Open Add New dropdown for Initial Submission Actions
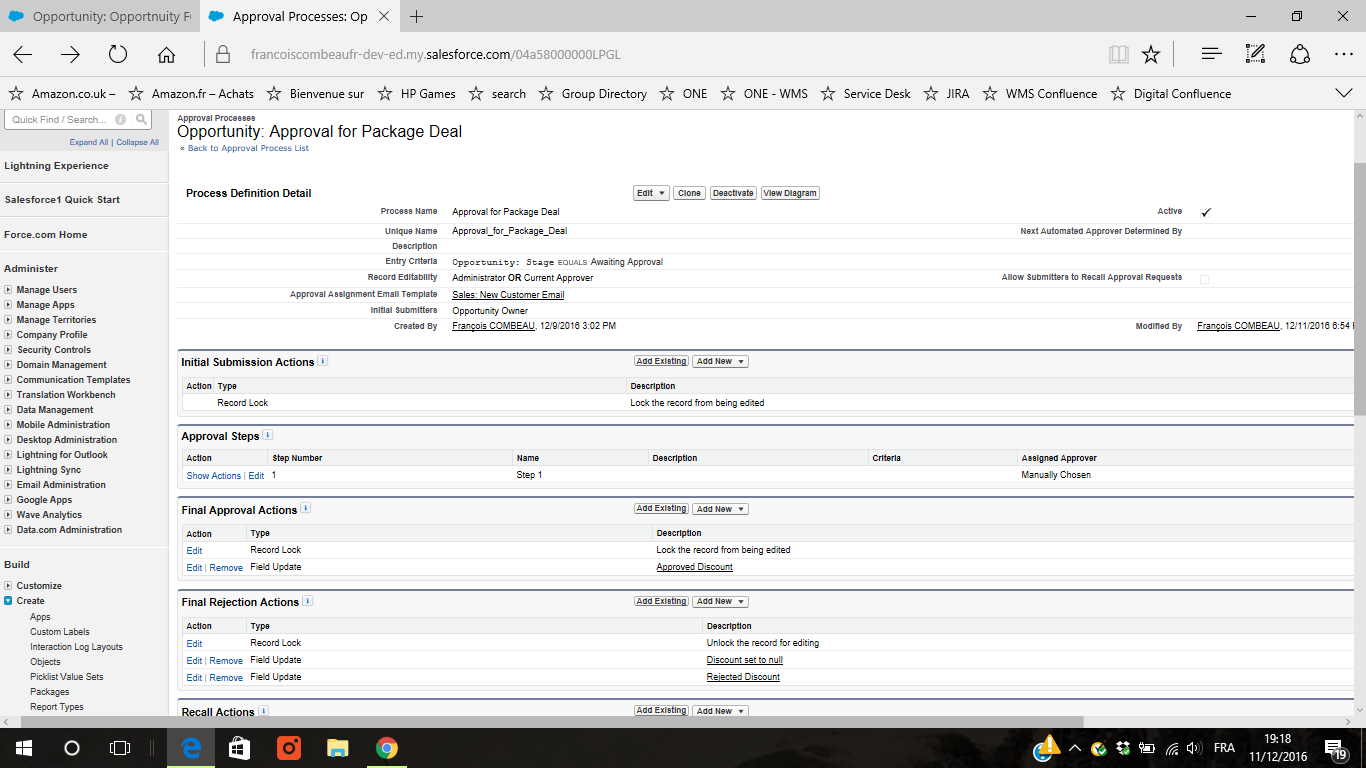Viewport: 1366px width, 768px height. click(x=720, y=361)
